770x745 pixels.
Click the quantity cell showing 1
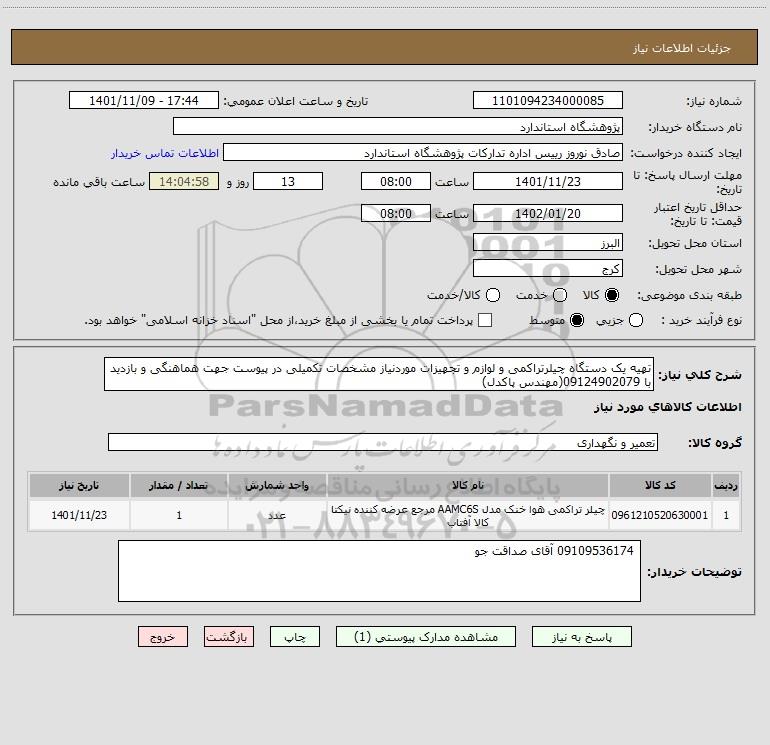[179, 515]
